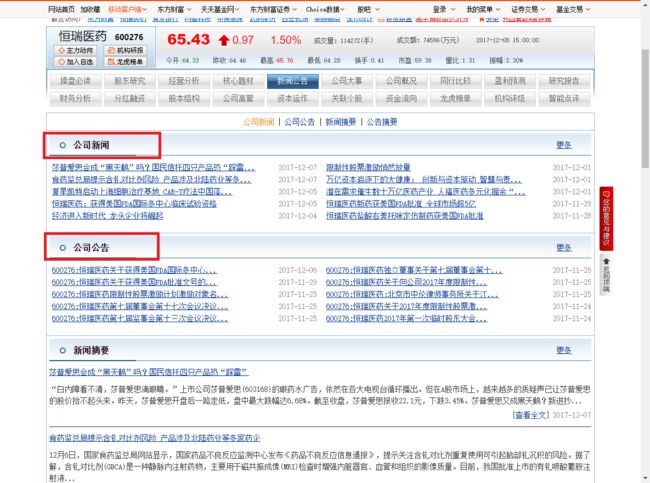Jump to 公司新闻 in the orange sub-navigation
The width and height of the screenshot is (650, 483).
[x=258, y=122]
